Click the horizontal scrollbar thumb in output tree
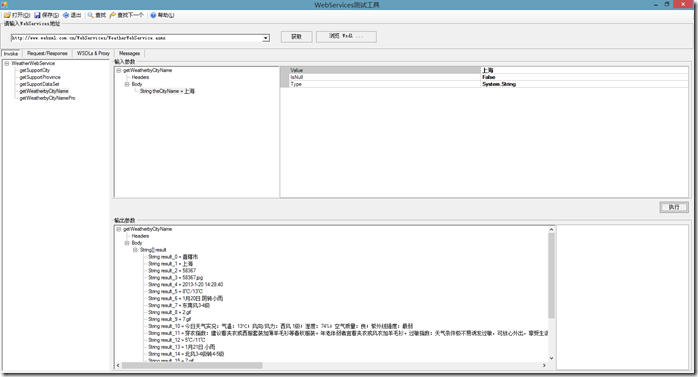The image size is (698, 377). [192, 365]
